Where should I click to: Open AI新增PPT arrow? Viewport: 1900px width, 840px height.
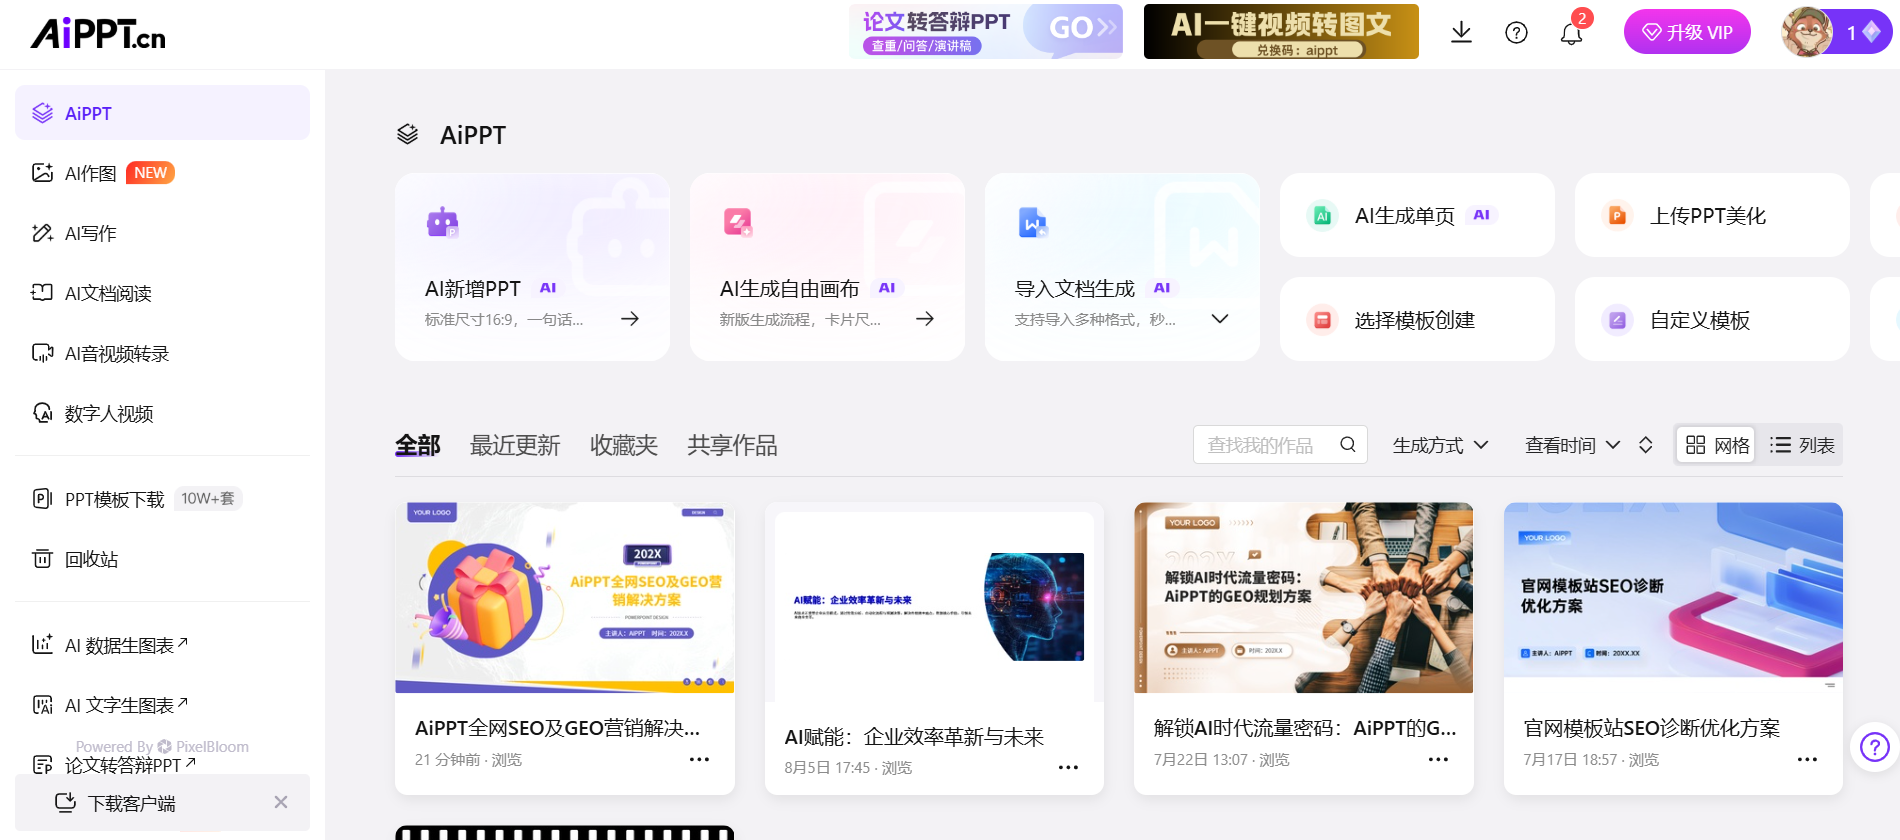pos(630,319)
